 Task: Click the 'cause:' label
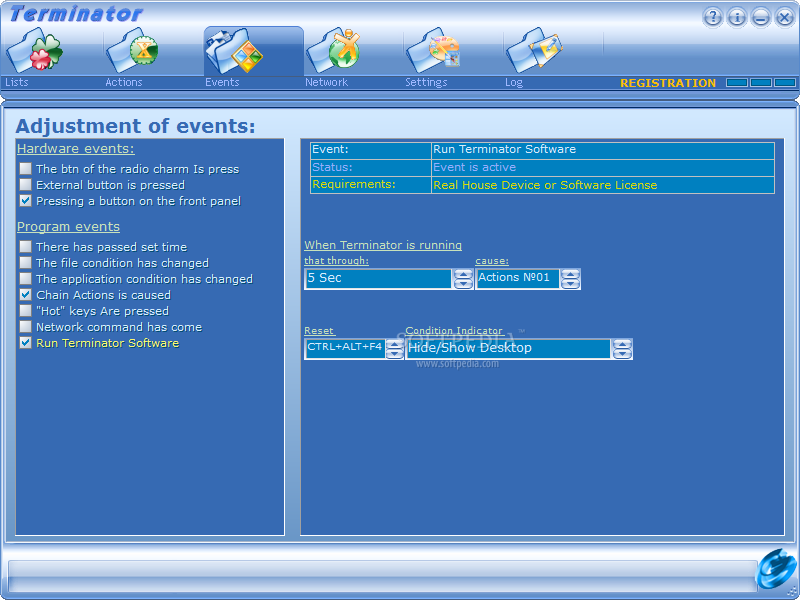point(492,261)
